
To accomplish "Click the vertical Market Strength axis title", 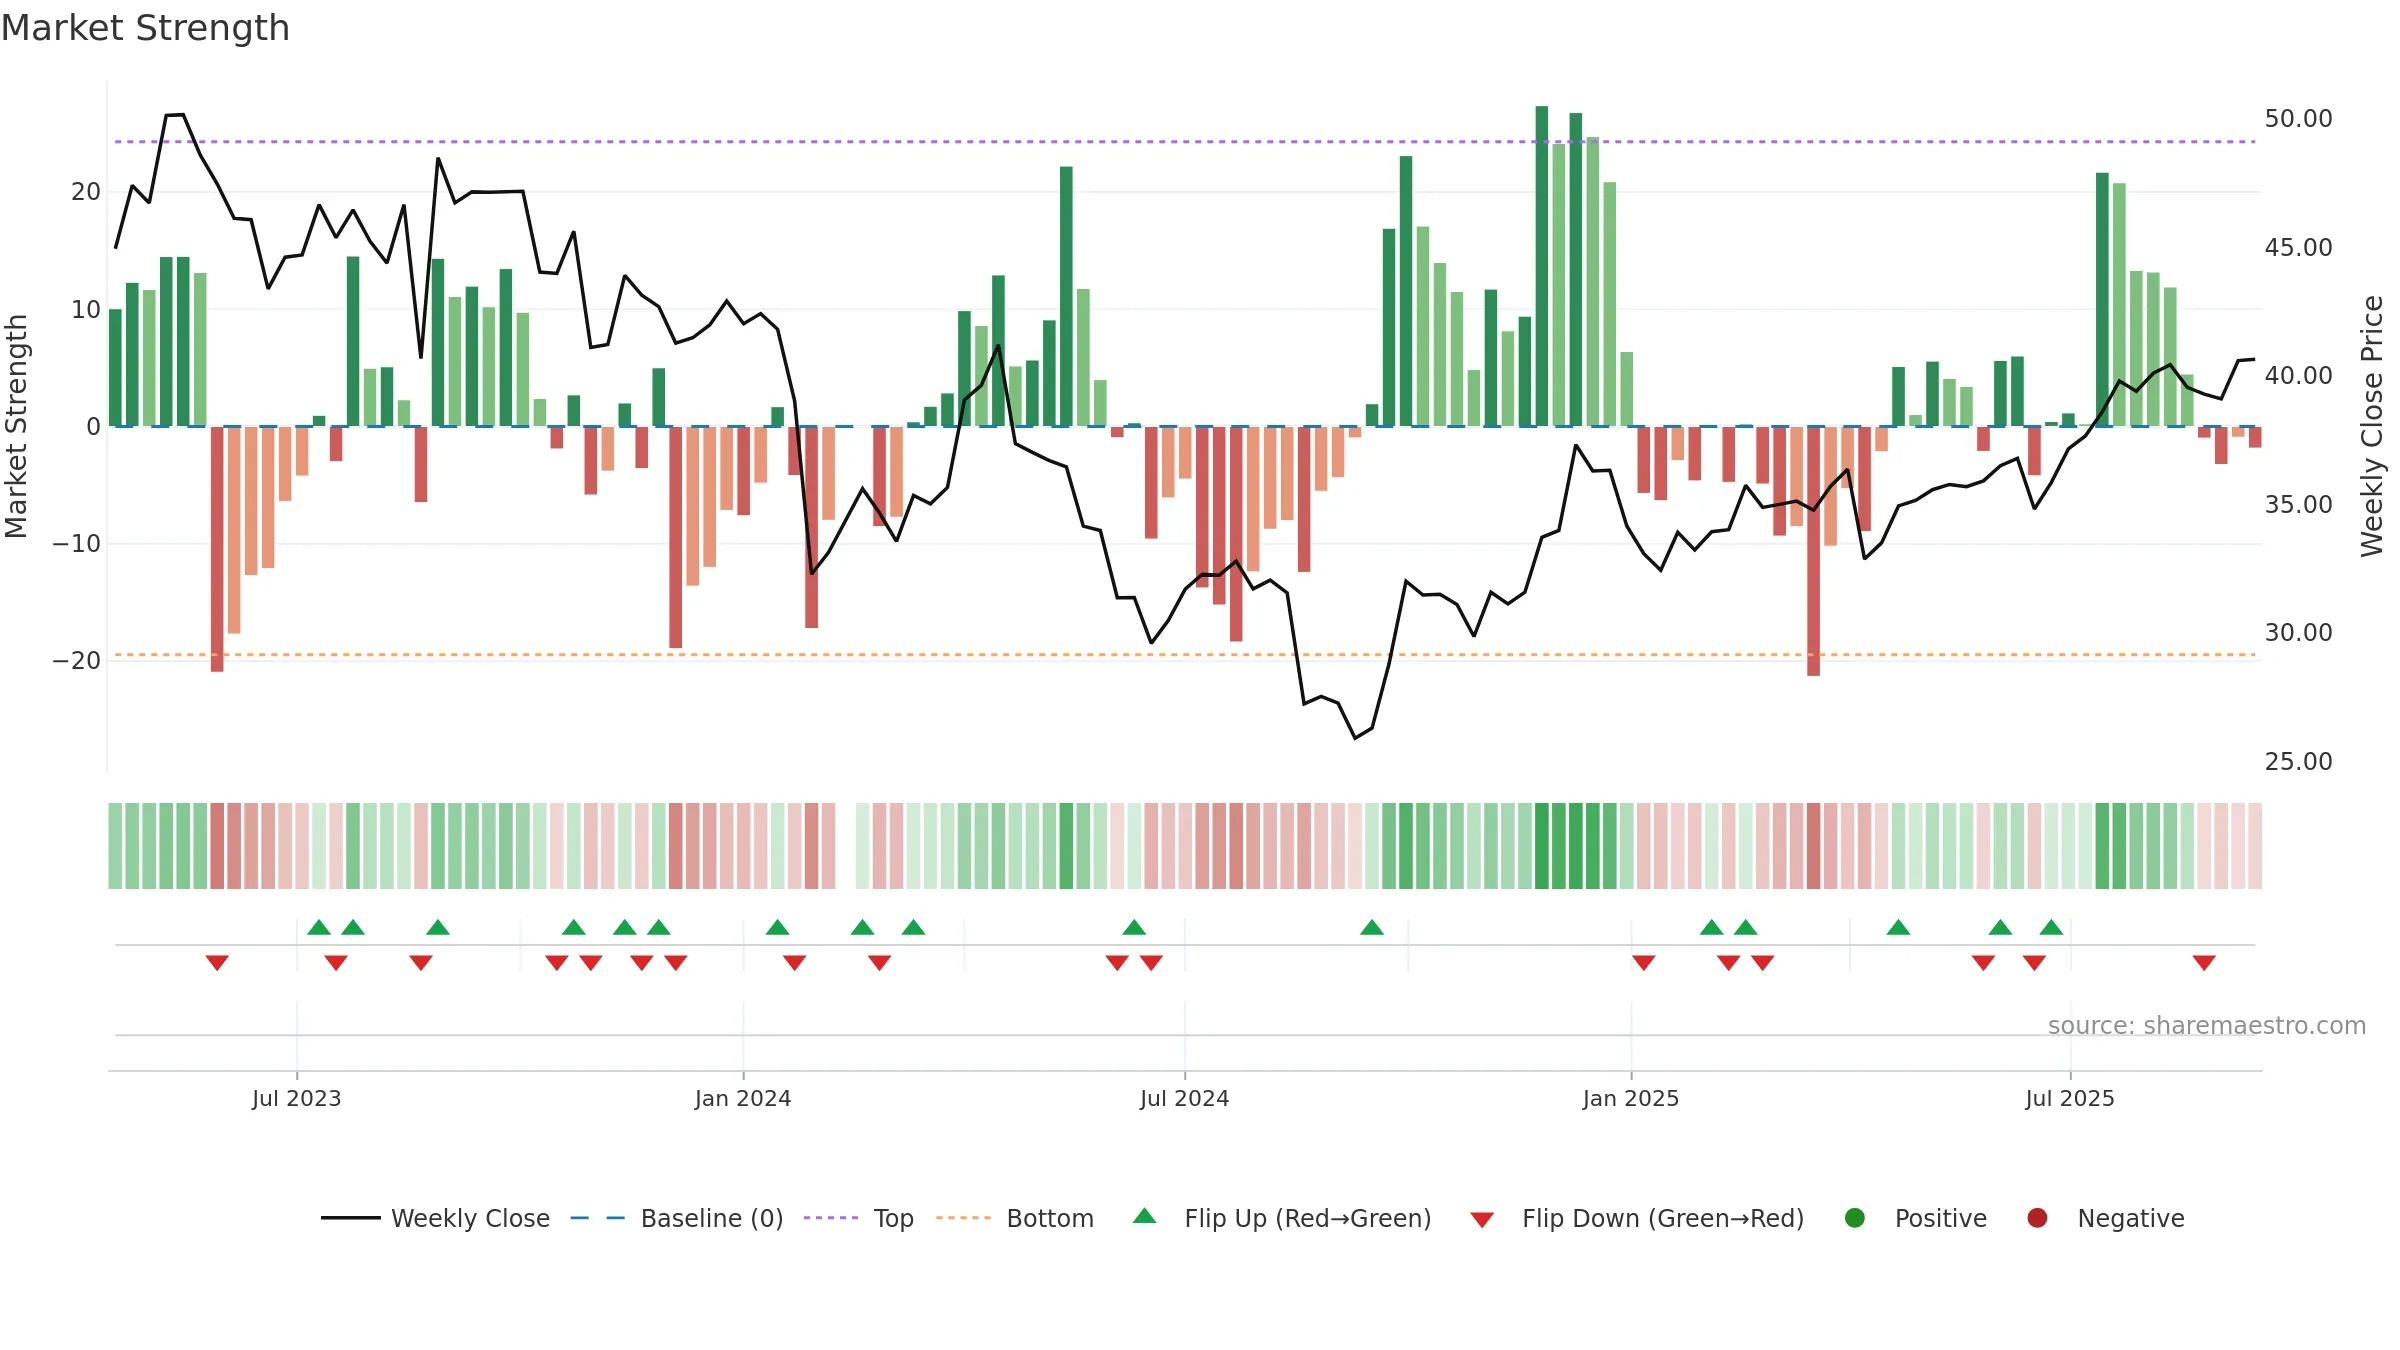I will [16, 426].
